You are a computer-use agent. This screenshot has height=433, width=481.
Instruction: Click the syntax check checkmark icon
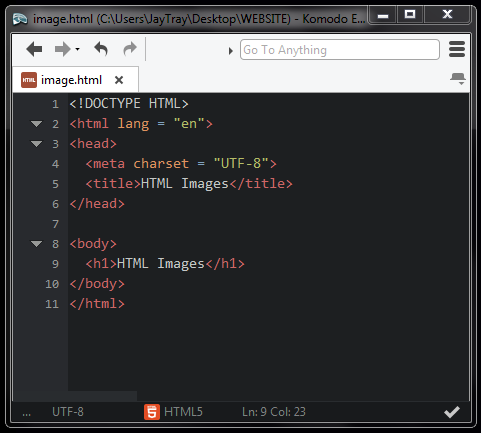click(x=452, y=412)
